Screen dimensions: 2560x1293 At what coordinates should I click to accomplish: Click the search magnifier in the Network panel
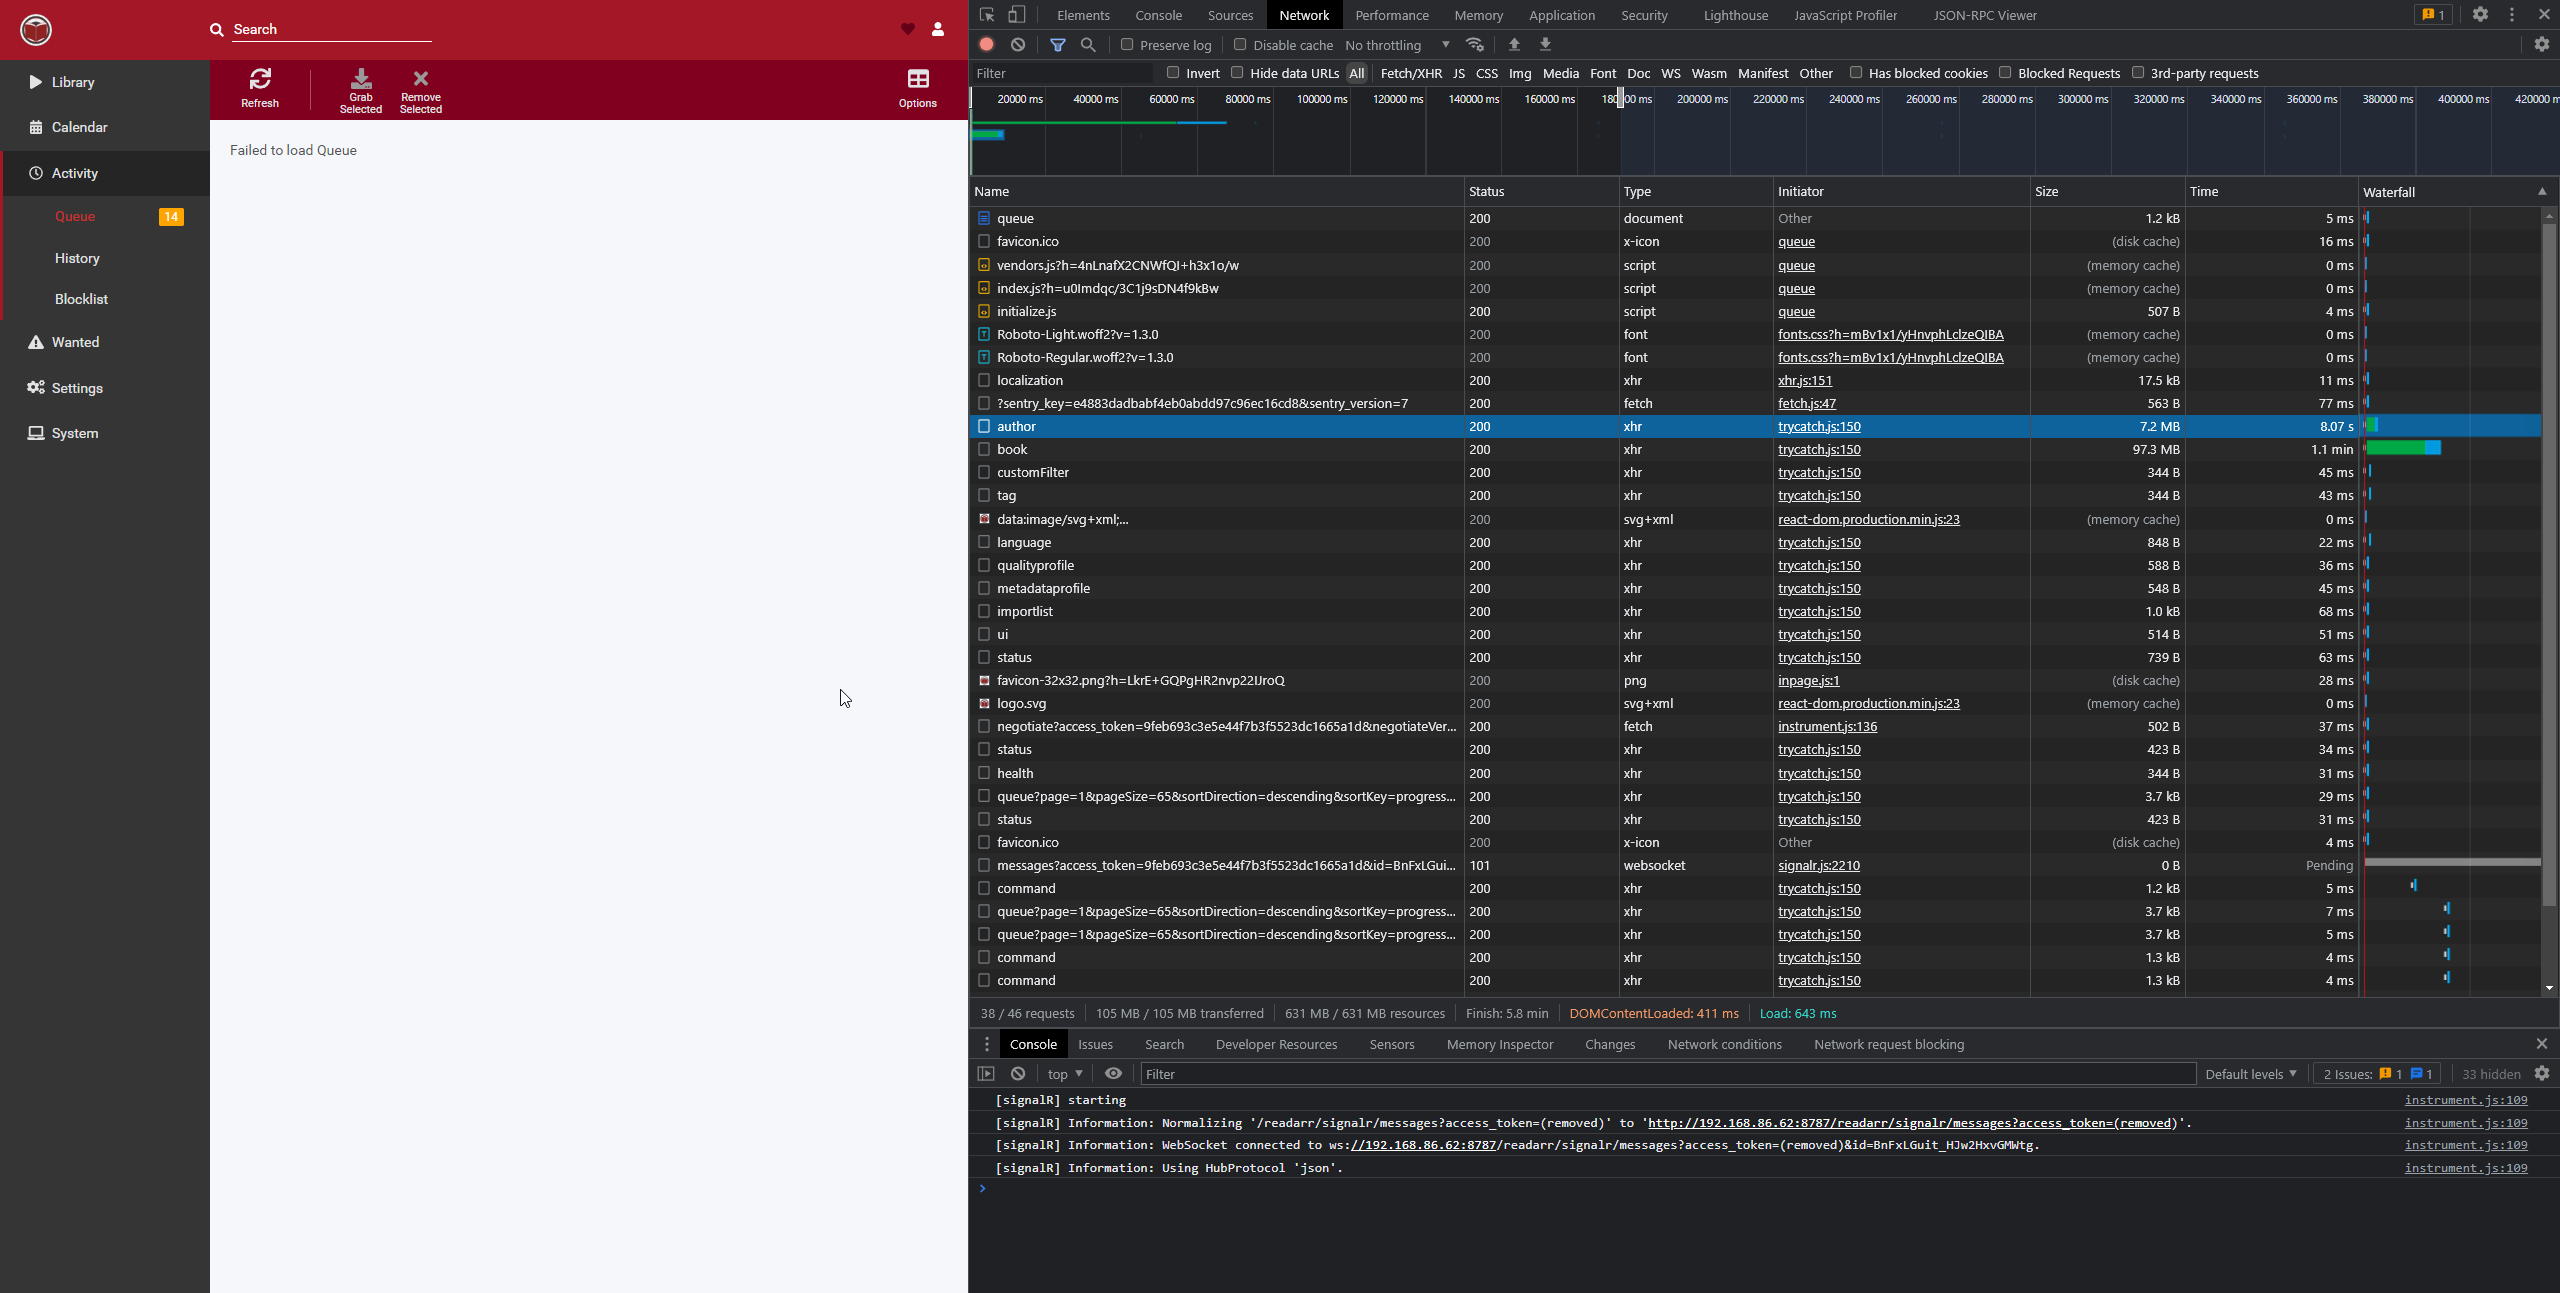coord(1089,45)
